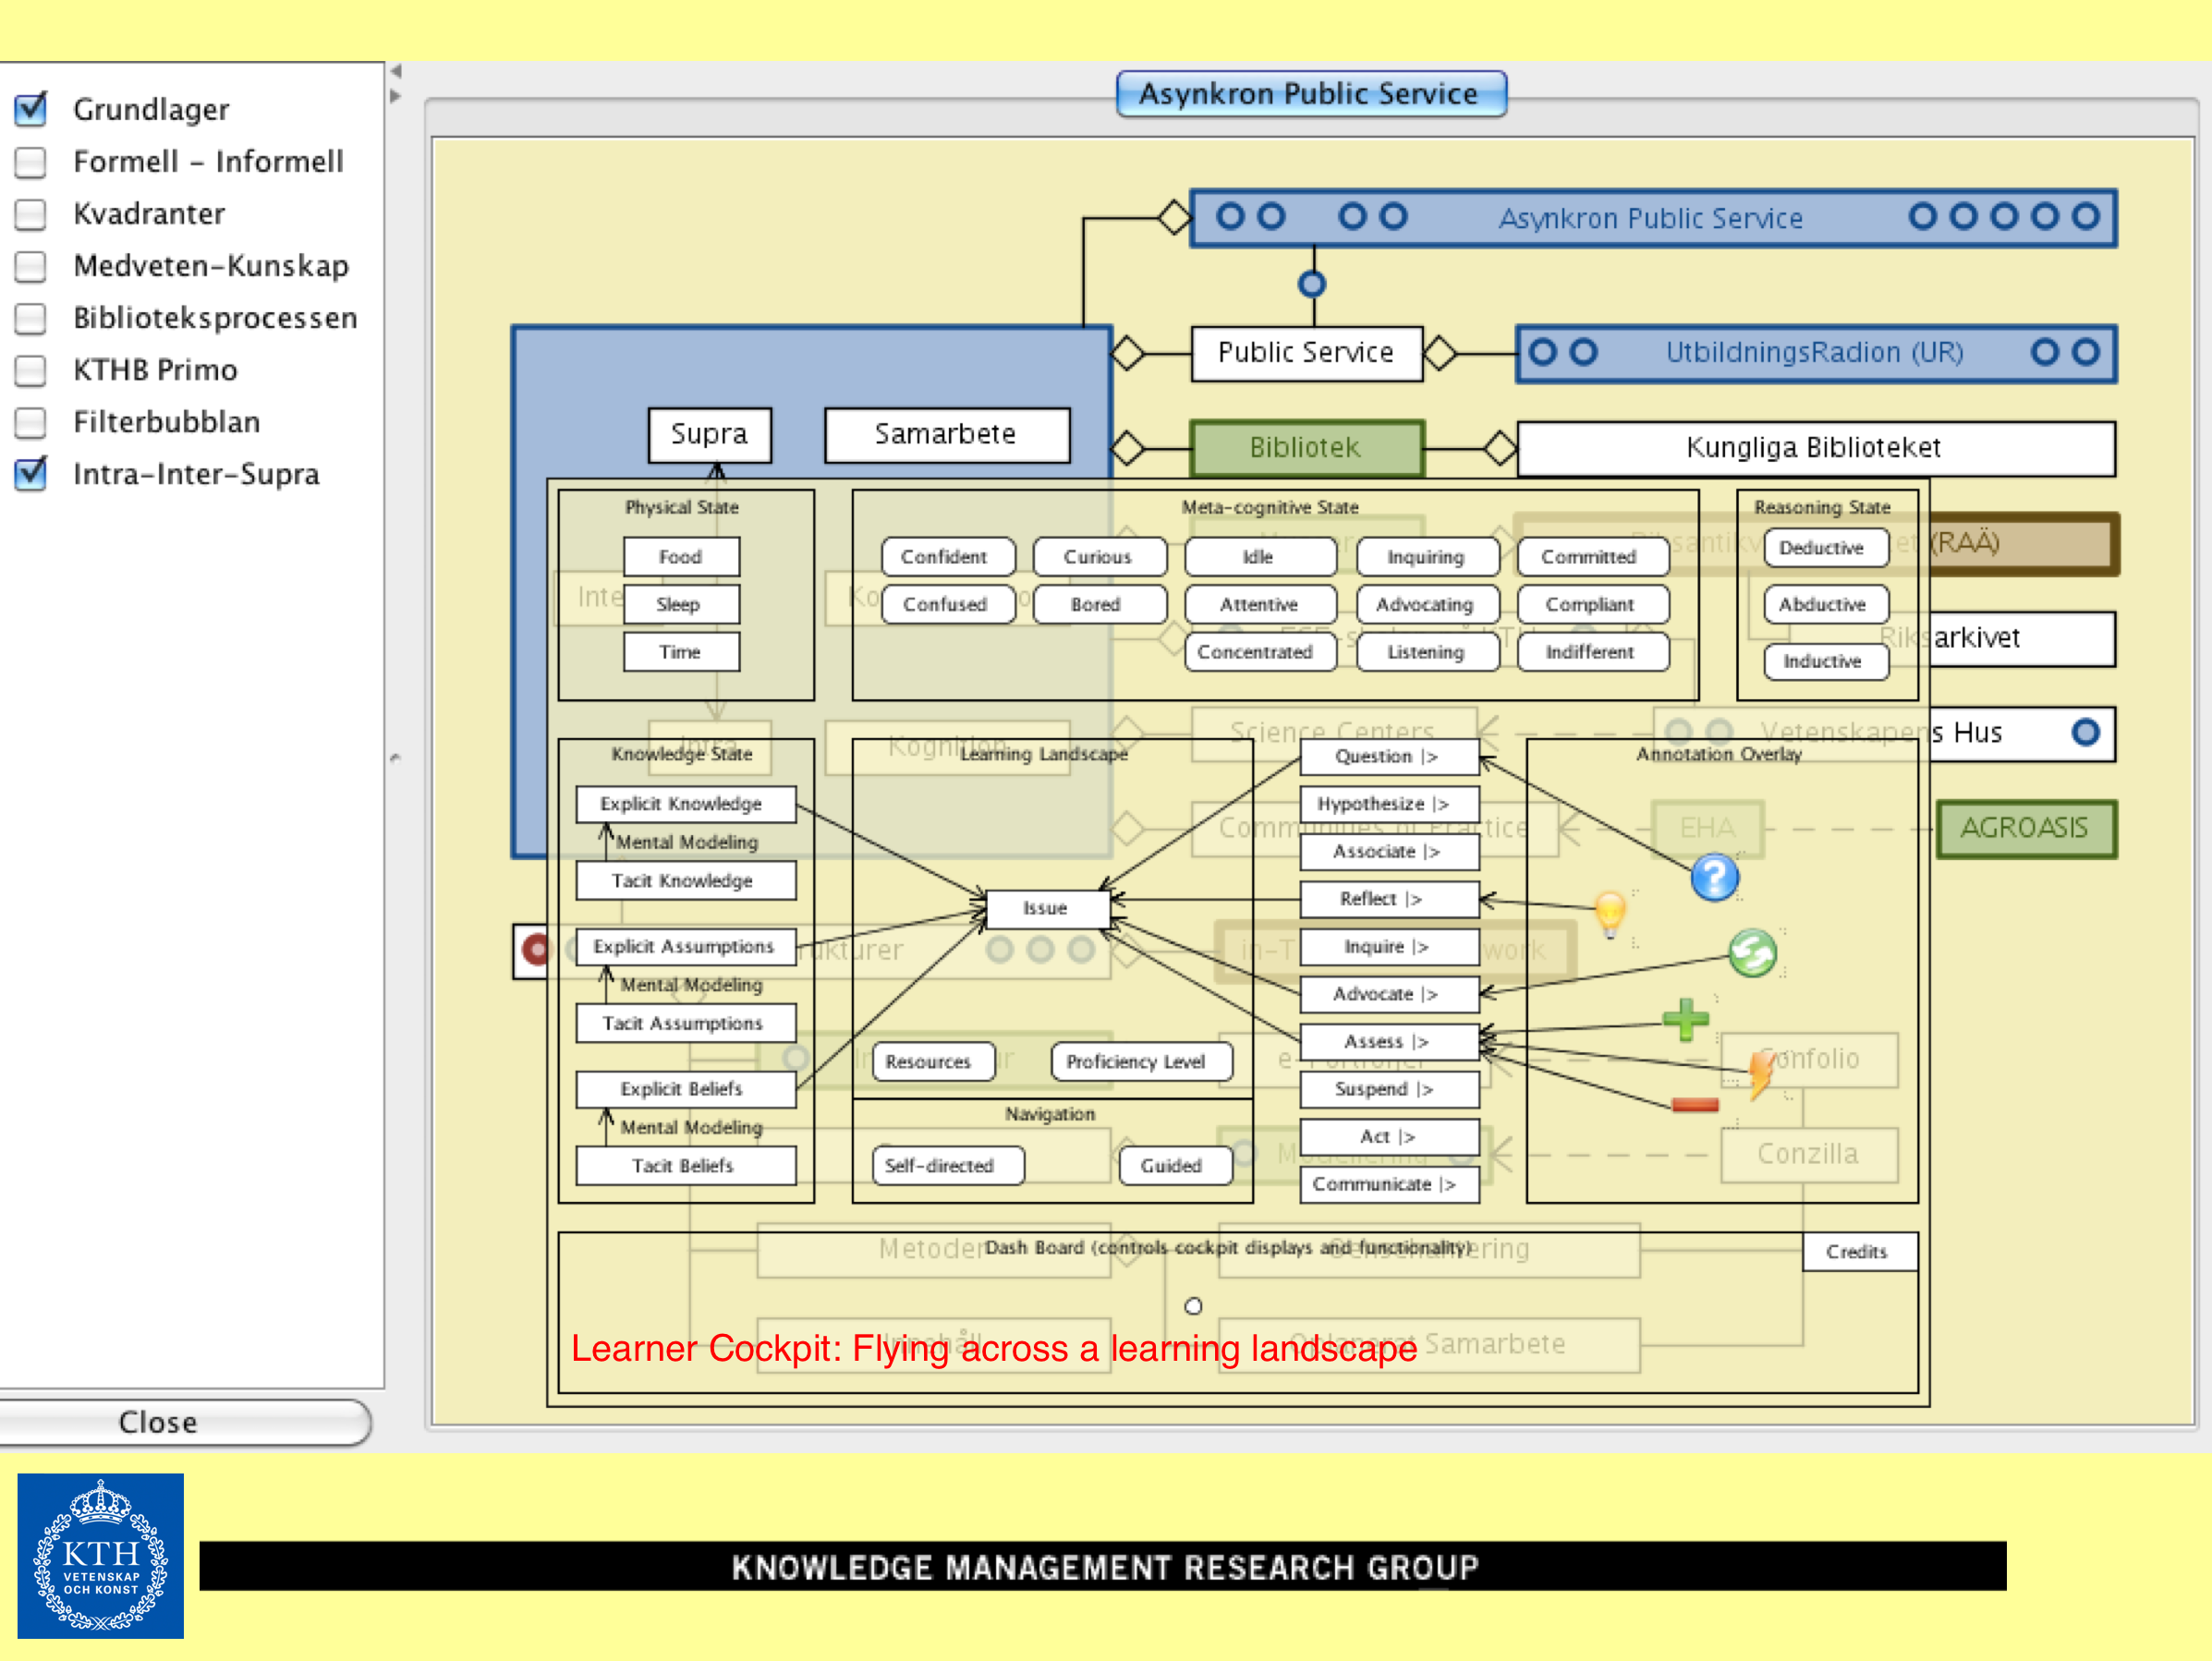Uncheck the Grundlager checkbox
The image size is (2212, 1661).
tap(31, 109)
